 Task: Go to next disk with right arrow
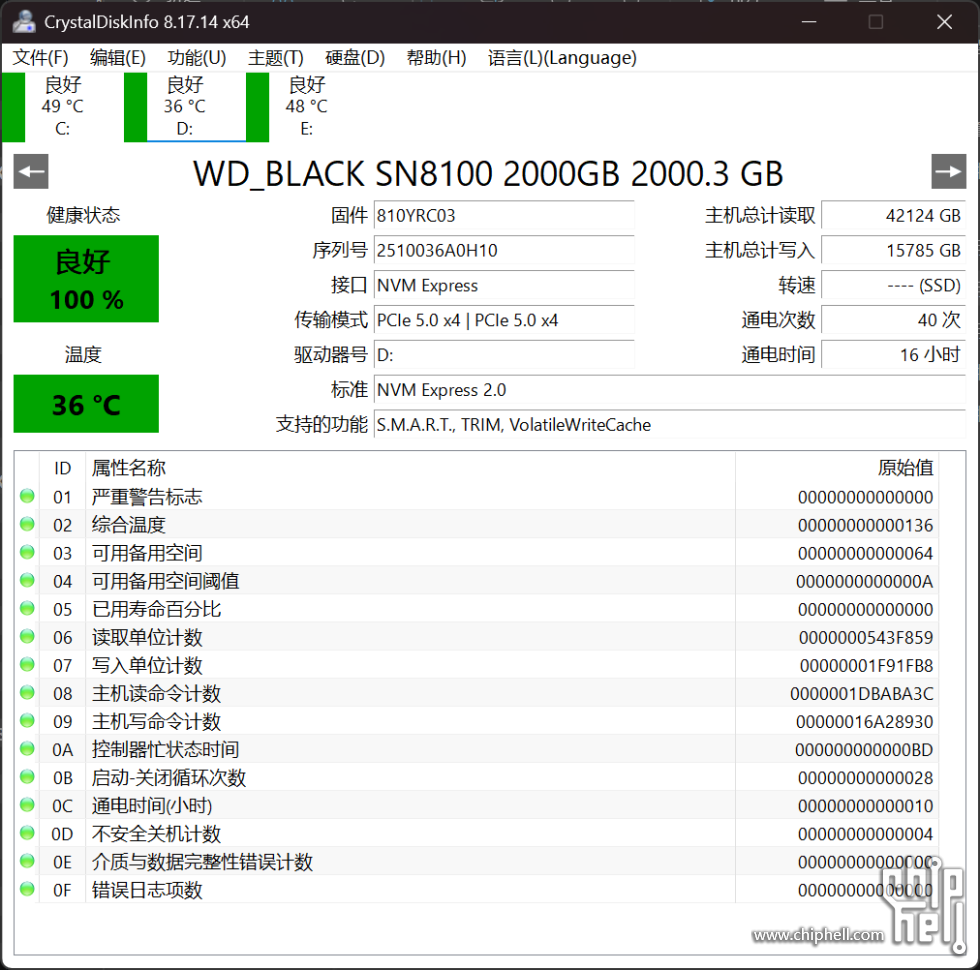pos(948,171)
